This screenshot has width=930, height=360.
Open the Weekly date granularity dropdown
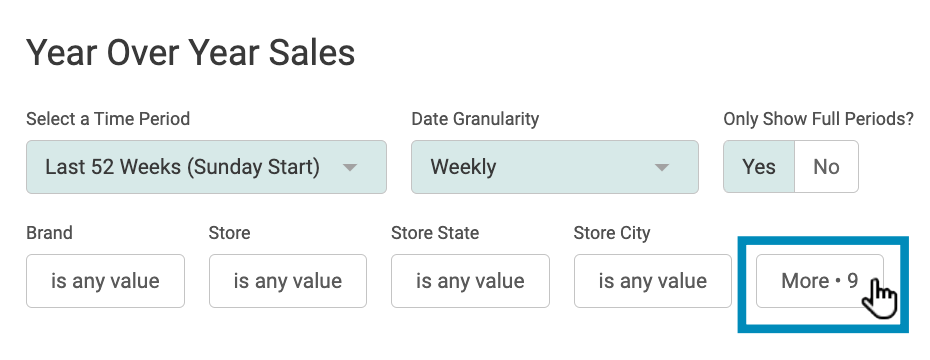[x=555, y=167]
